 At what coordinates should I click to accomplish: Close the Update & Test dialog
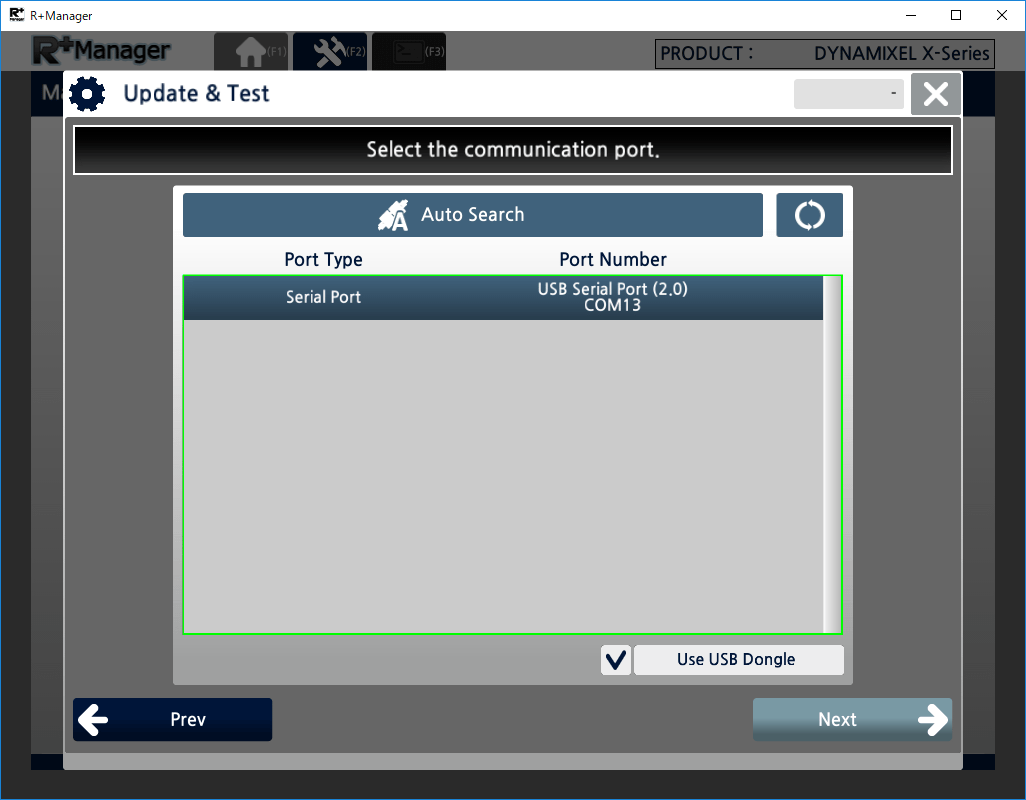point(935,94)
